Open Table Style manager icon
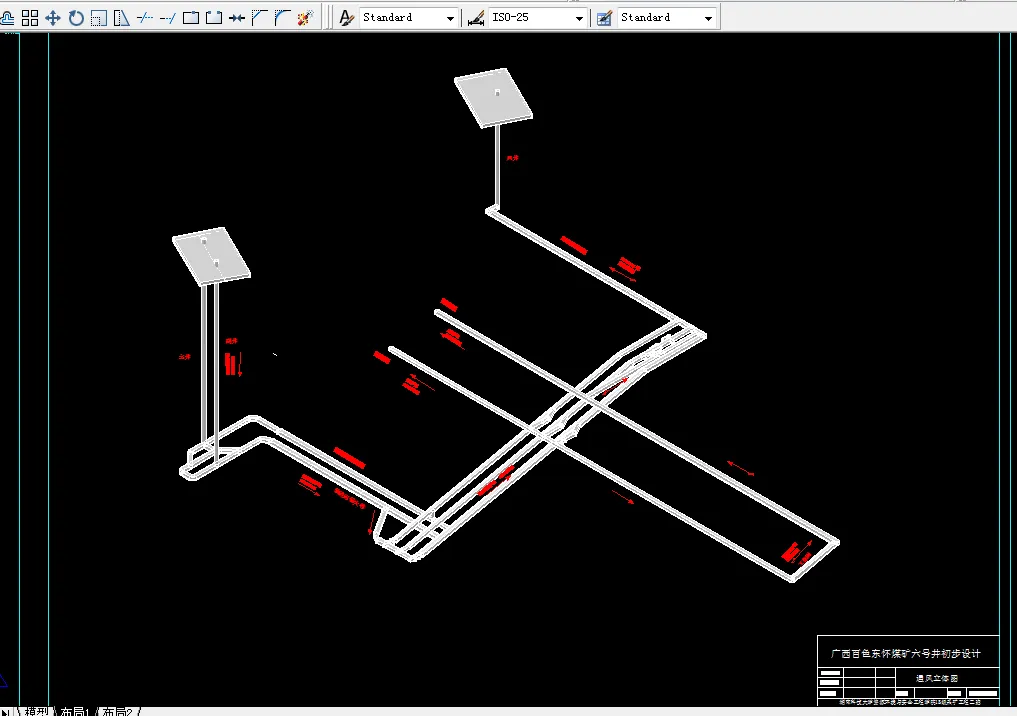1017x716 pixels. coord(604,18)
